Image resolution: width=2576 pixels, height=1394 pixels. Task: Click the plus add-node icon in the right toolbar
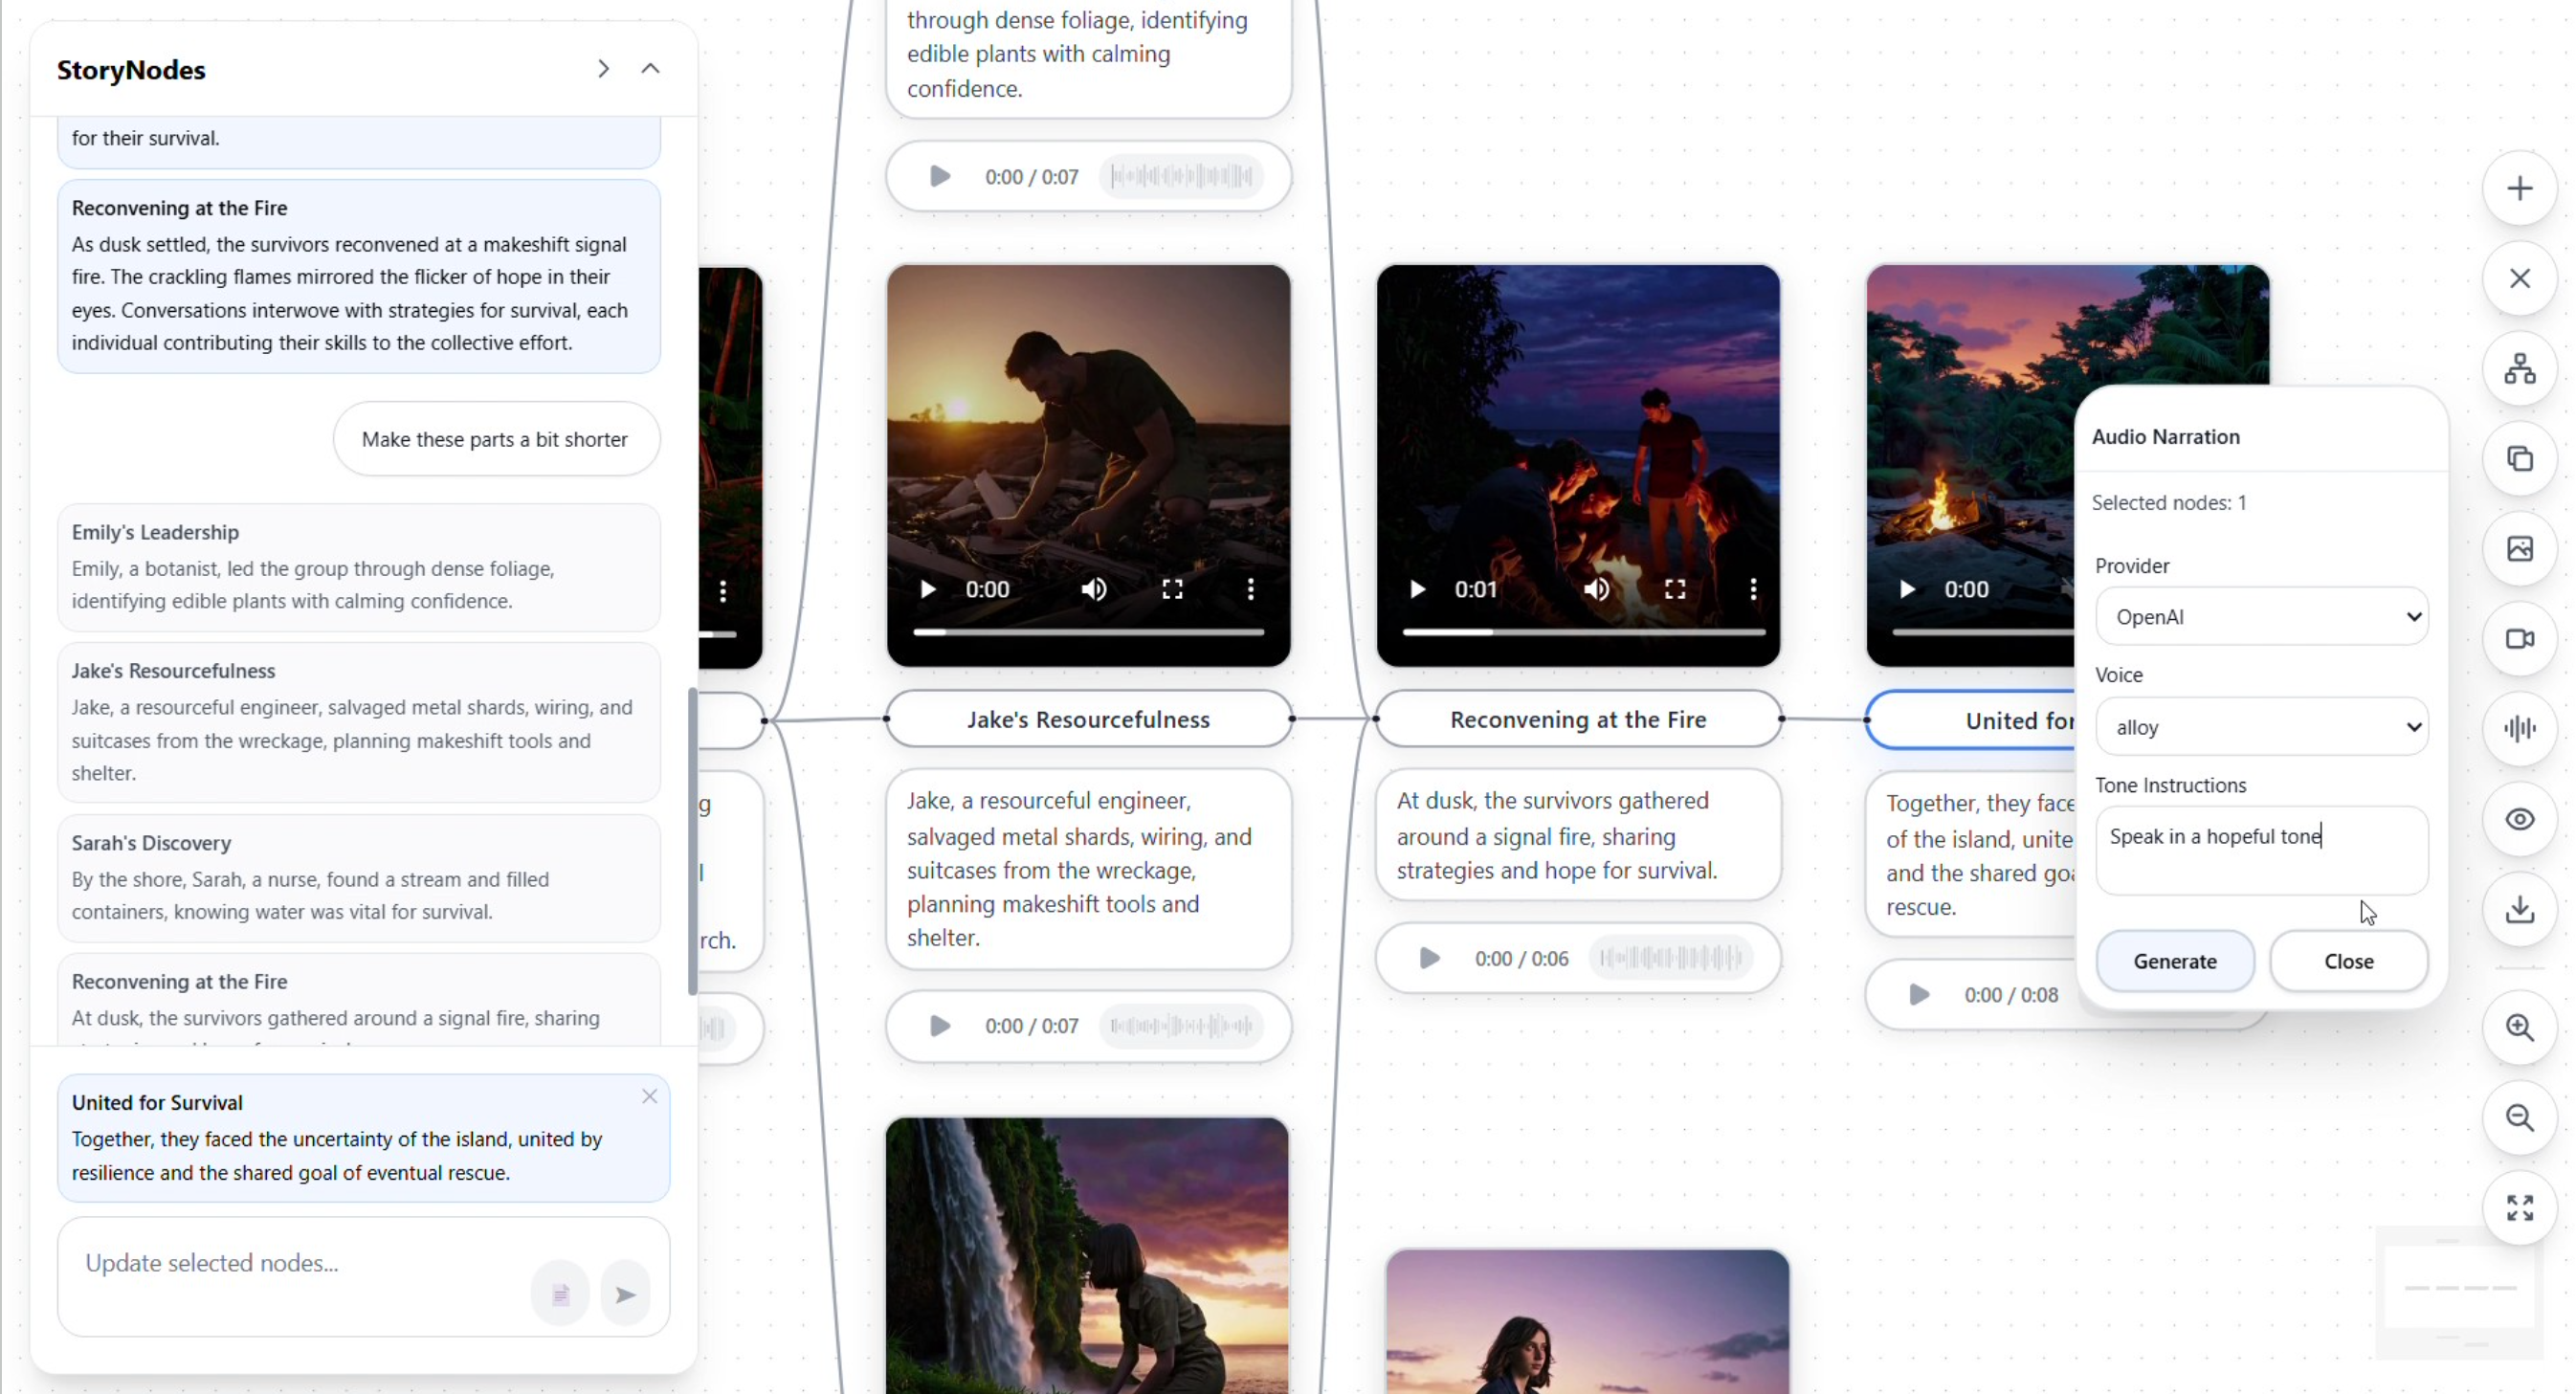[x=2519, y=189]
